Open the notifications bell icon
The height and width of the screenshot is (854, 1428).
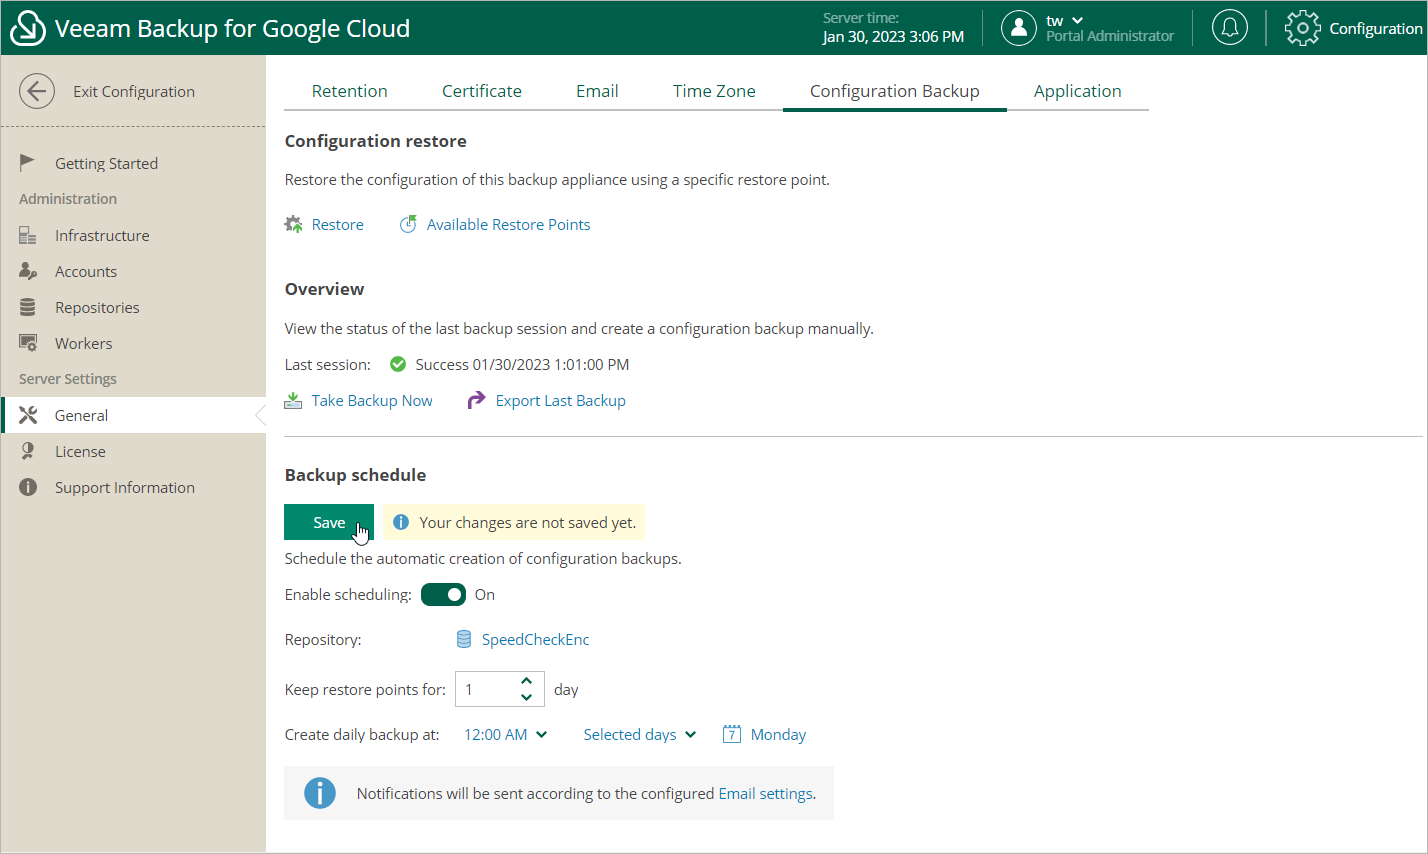click(1230, 28)
